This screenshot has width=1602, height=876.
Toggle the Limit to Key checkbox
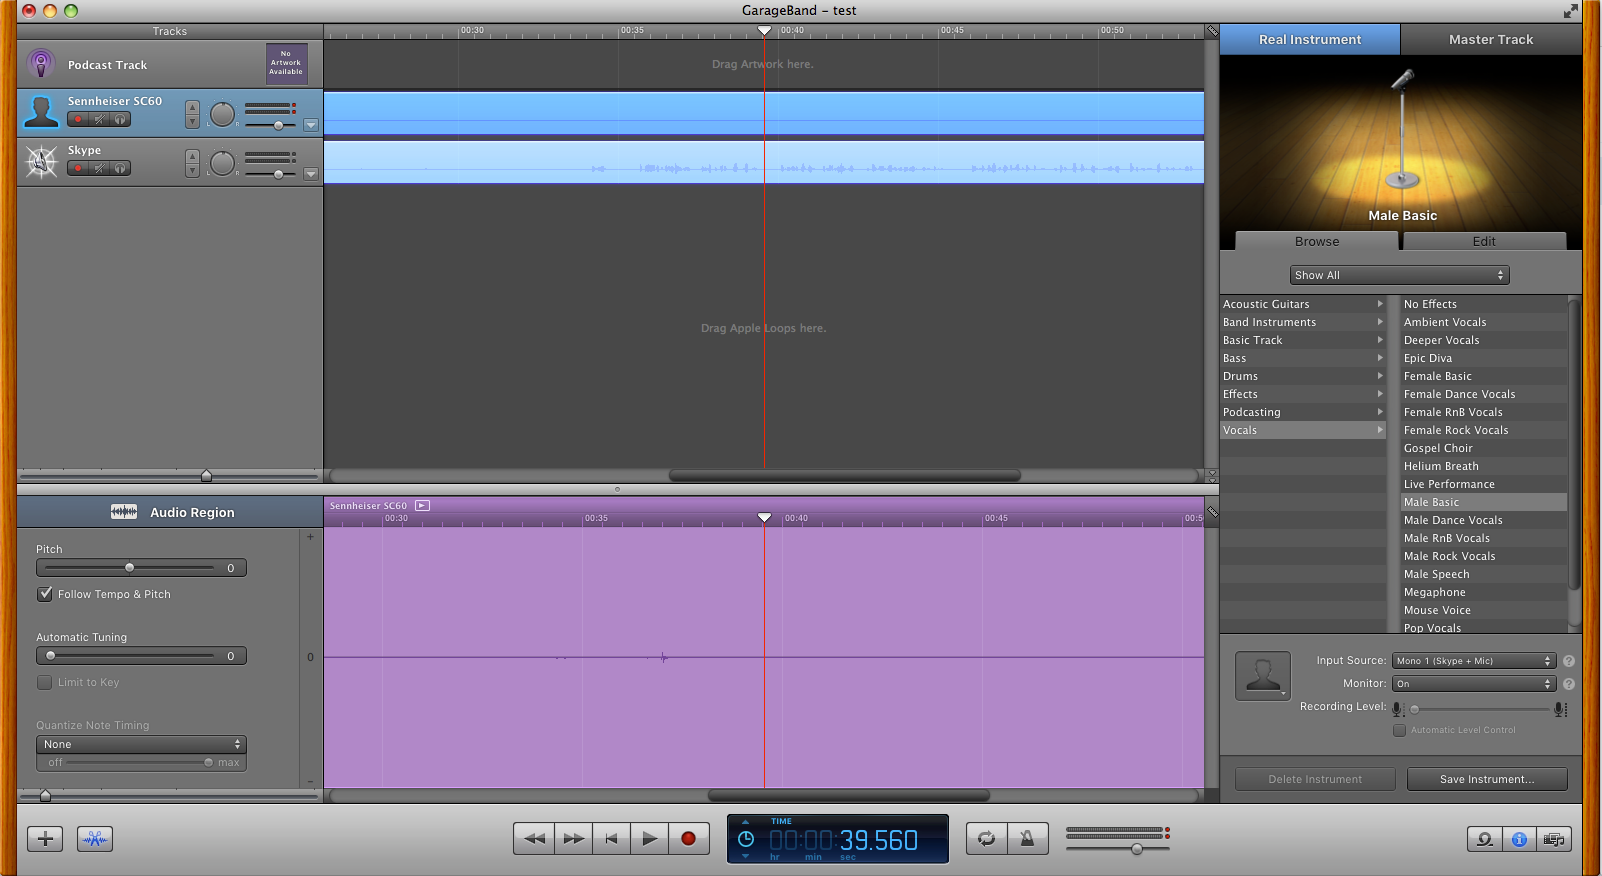point(45,682)
